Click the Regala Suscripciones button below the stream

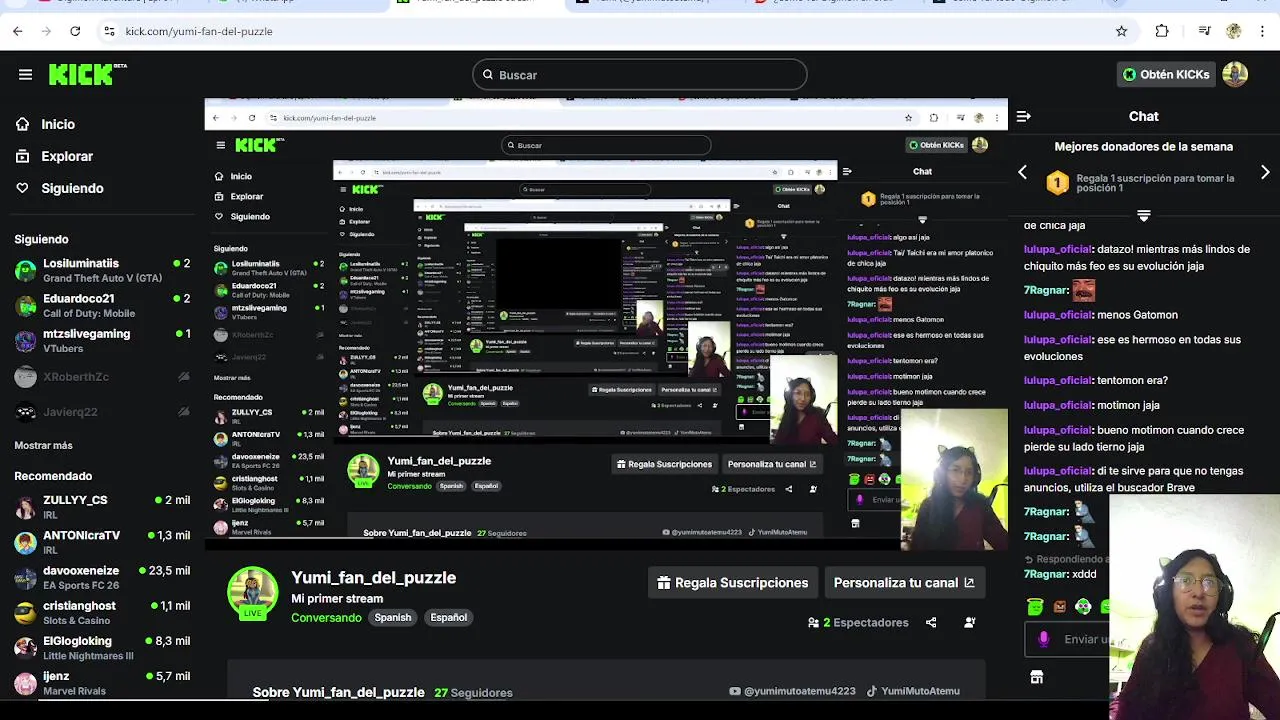coord(732,583)
